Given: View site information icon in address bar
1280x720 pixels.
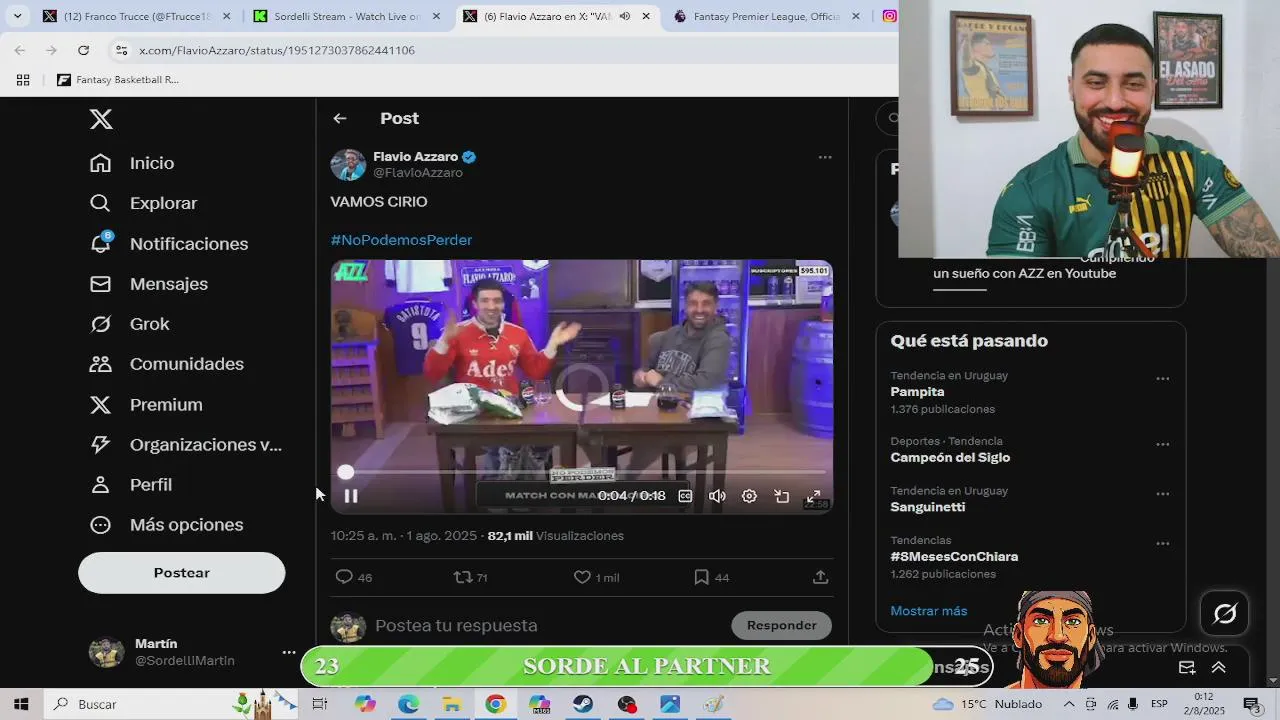Looking at the screenshot, I should coord(121,50).
